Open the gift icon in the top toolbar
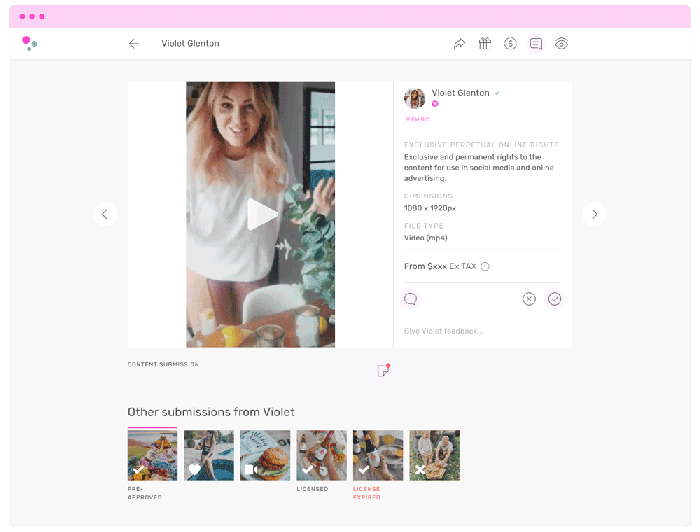 click(x=484, y=44)
